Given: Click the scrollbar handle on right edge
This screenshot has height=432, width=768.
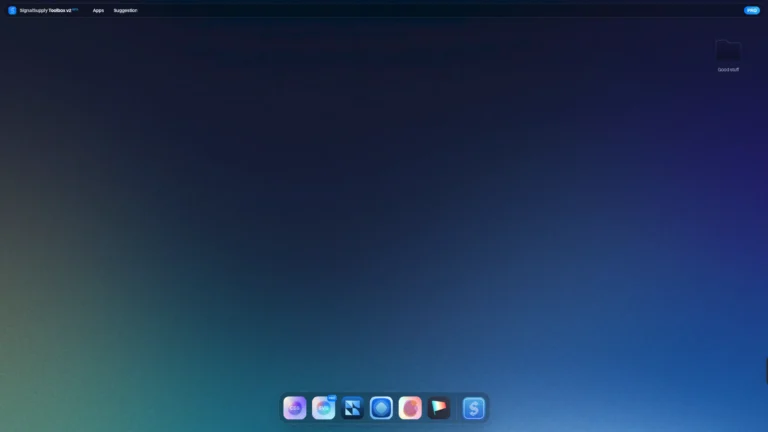Looking at the screenshot, I should pyautogui.click(x=765, y=370).
